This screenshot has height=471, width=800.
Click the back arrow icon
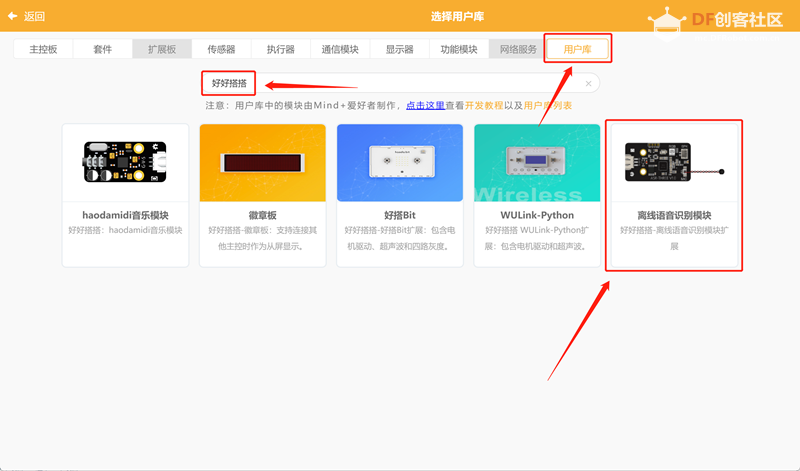13,16
